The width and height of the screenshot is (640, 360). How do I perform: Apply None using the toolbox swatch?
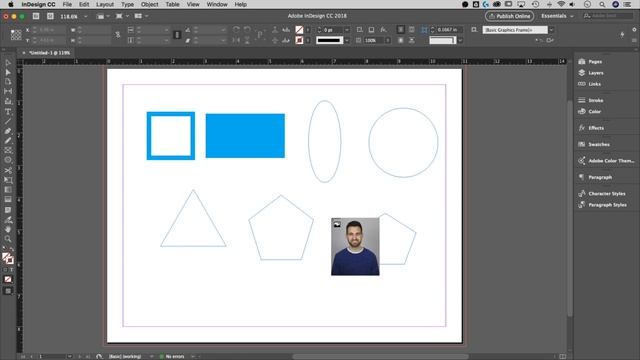point(8,280)
